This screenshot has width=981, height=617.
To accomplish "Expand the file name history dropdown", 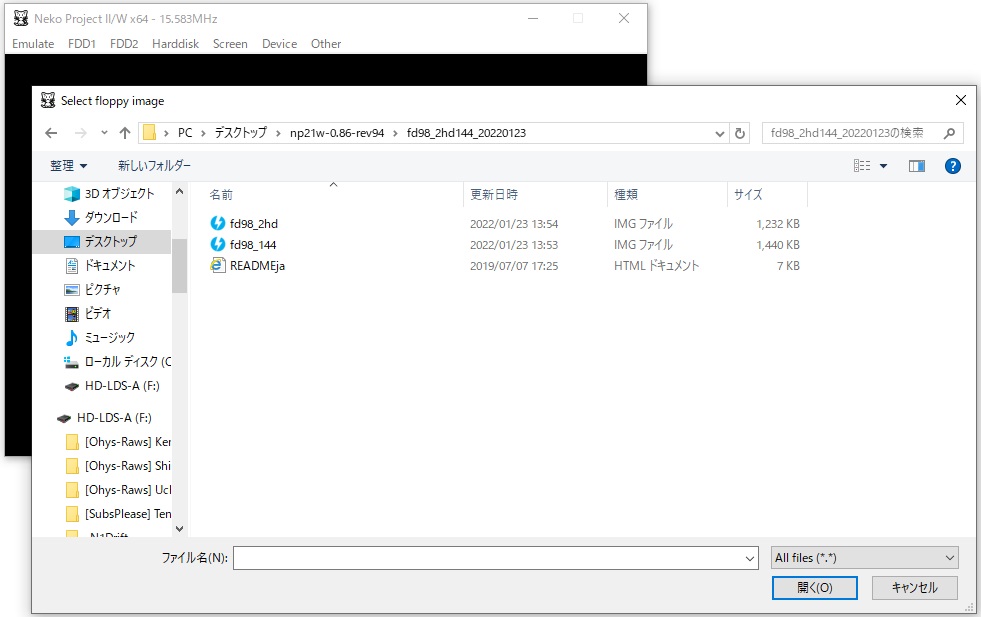I will 750,558.
